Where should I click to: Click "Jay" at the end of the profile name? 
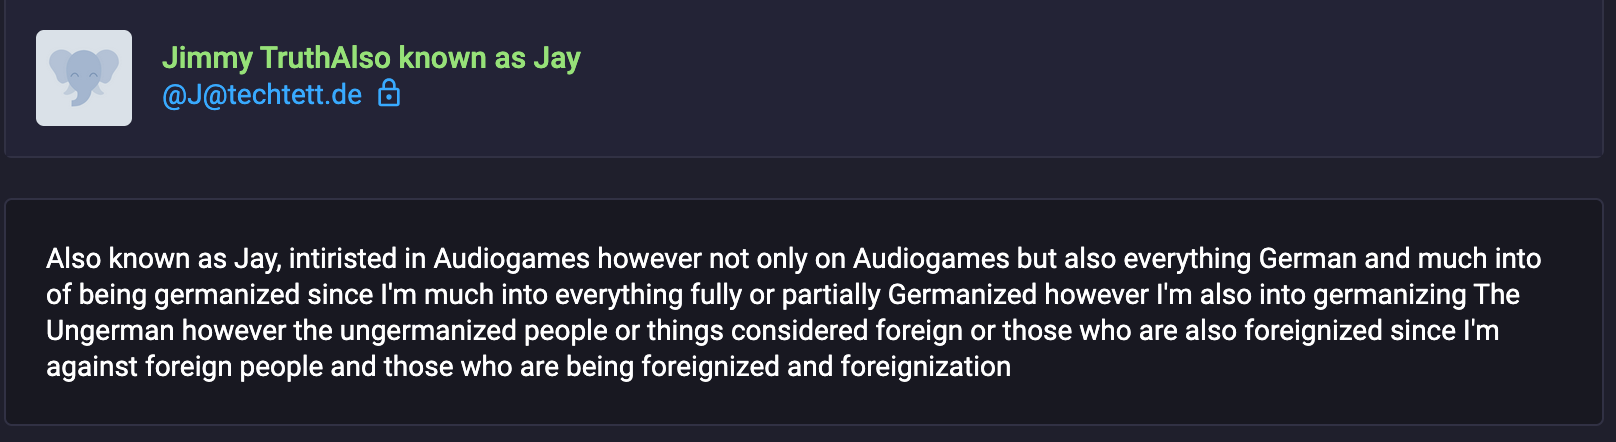click(556, 58)
